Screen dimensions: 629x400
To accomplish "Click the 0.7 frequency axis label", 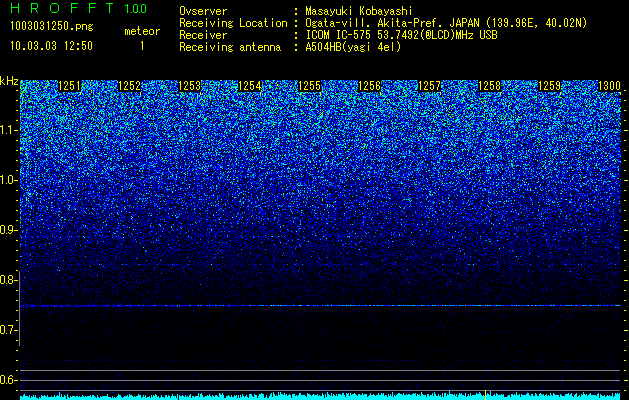I will click(9, 330).
